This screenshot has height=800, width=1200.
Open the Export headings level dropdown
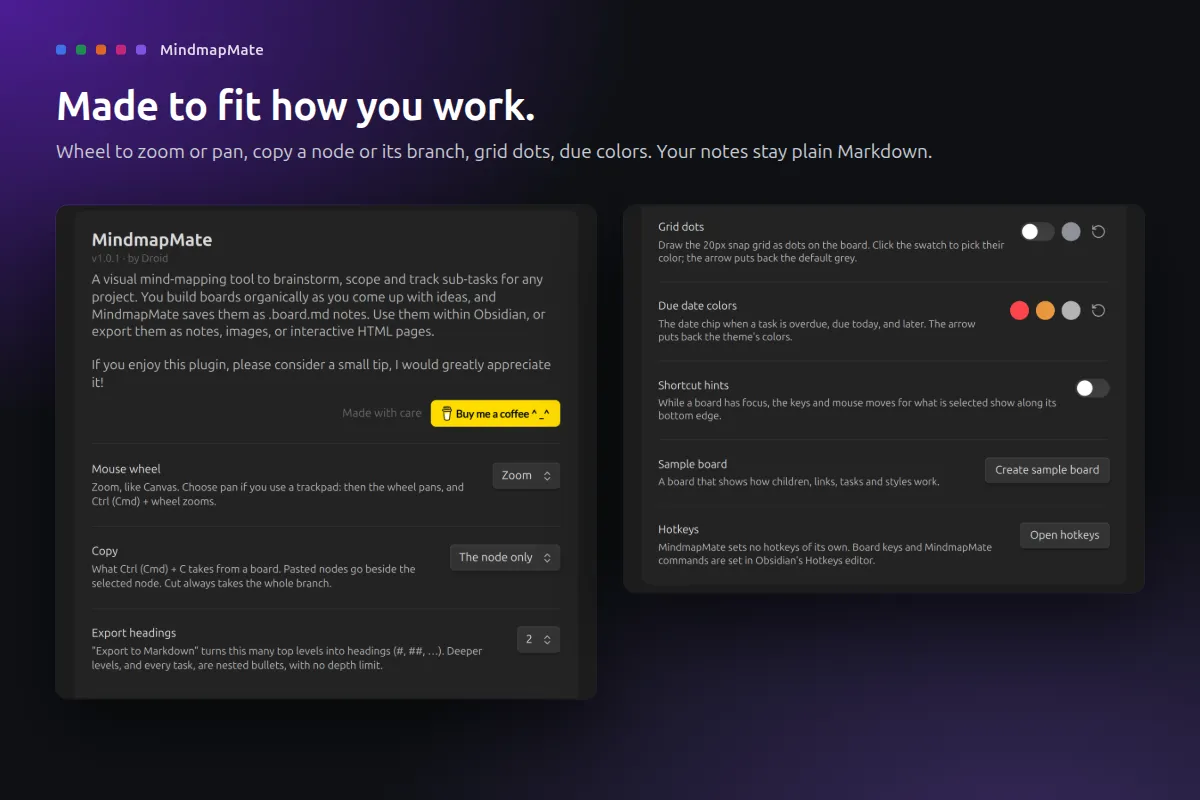538,639
